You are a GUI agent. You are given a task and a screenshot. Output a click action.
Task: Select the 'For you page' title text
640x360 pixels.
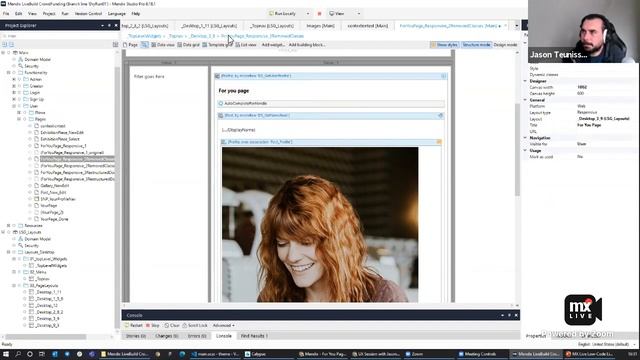pyautogui.click(x=233, y=91)
